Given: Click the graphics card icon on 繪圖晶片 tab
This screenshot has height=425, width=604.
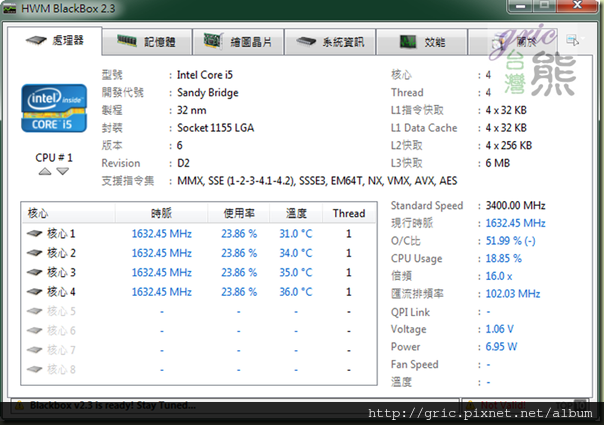Looking at the screenshot, I should (213, 40).
